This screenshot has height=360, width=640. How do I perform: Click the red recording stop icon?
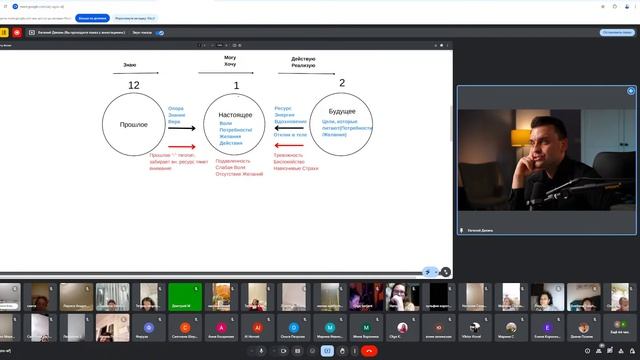click(17, 32)
